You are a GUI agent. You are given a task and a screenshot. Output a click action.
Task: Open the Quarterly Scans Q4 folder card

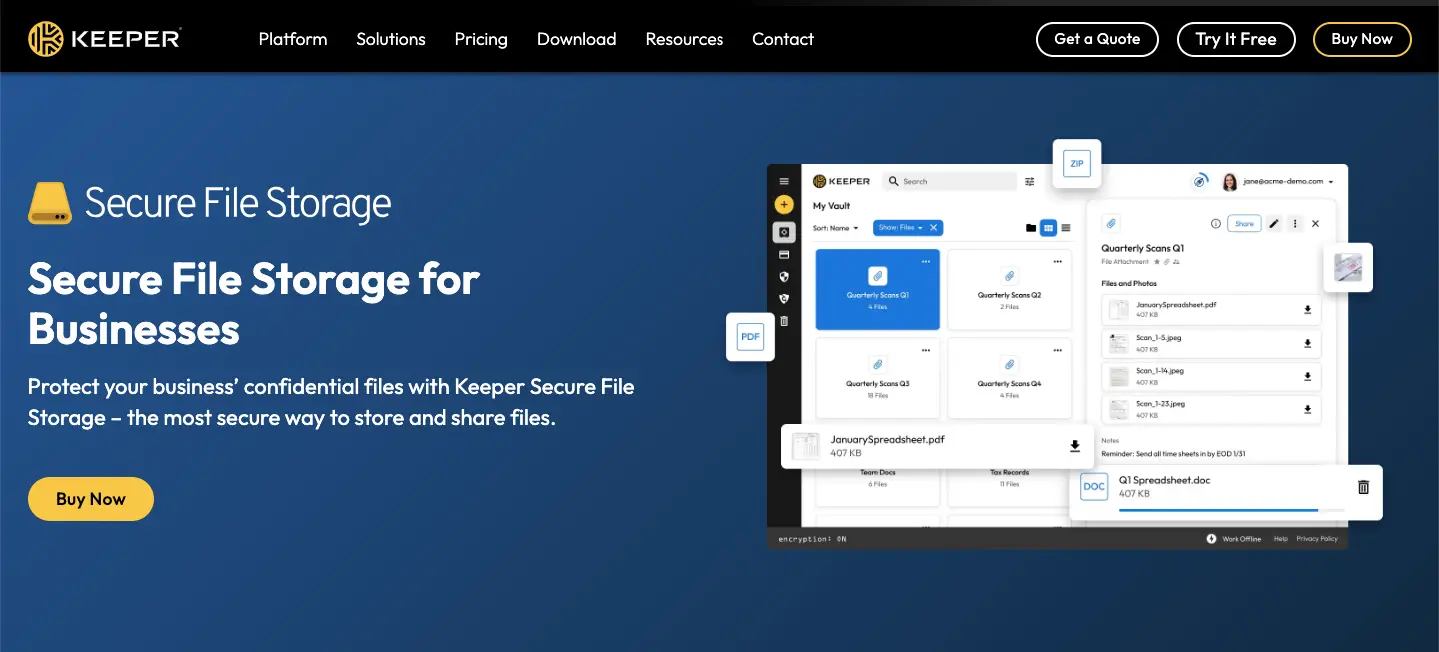click(x=1009, y=378)
